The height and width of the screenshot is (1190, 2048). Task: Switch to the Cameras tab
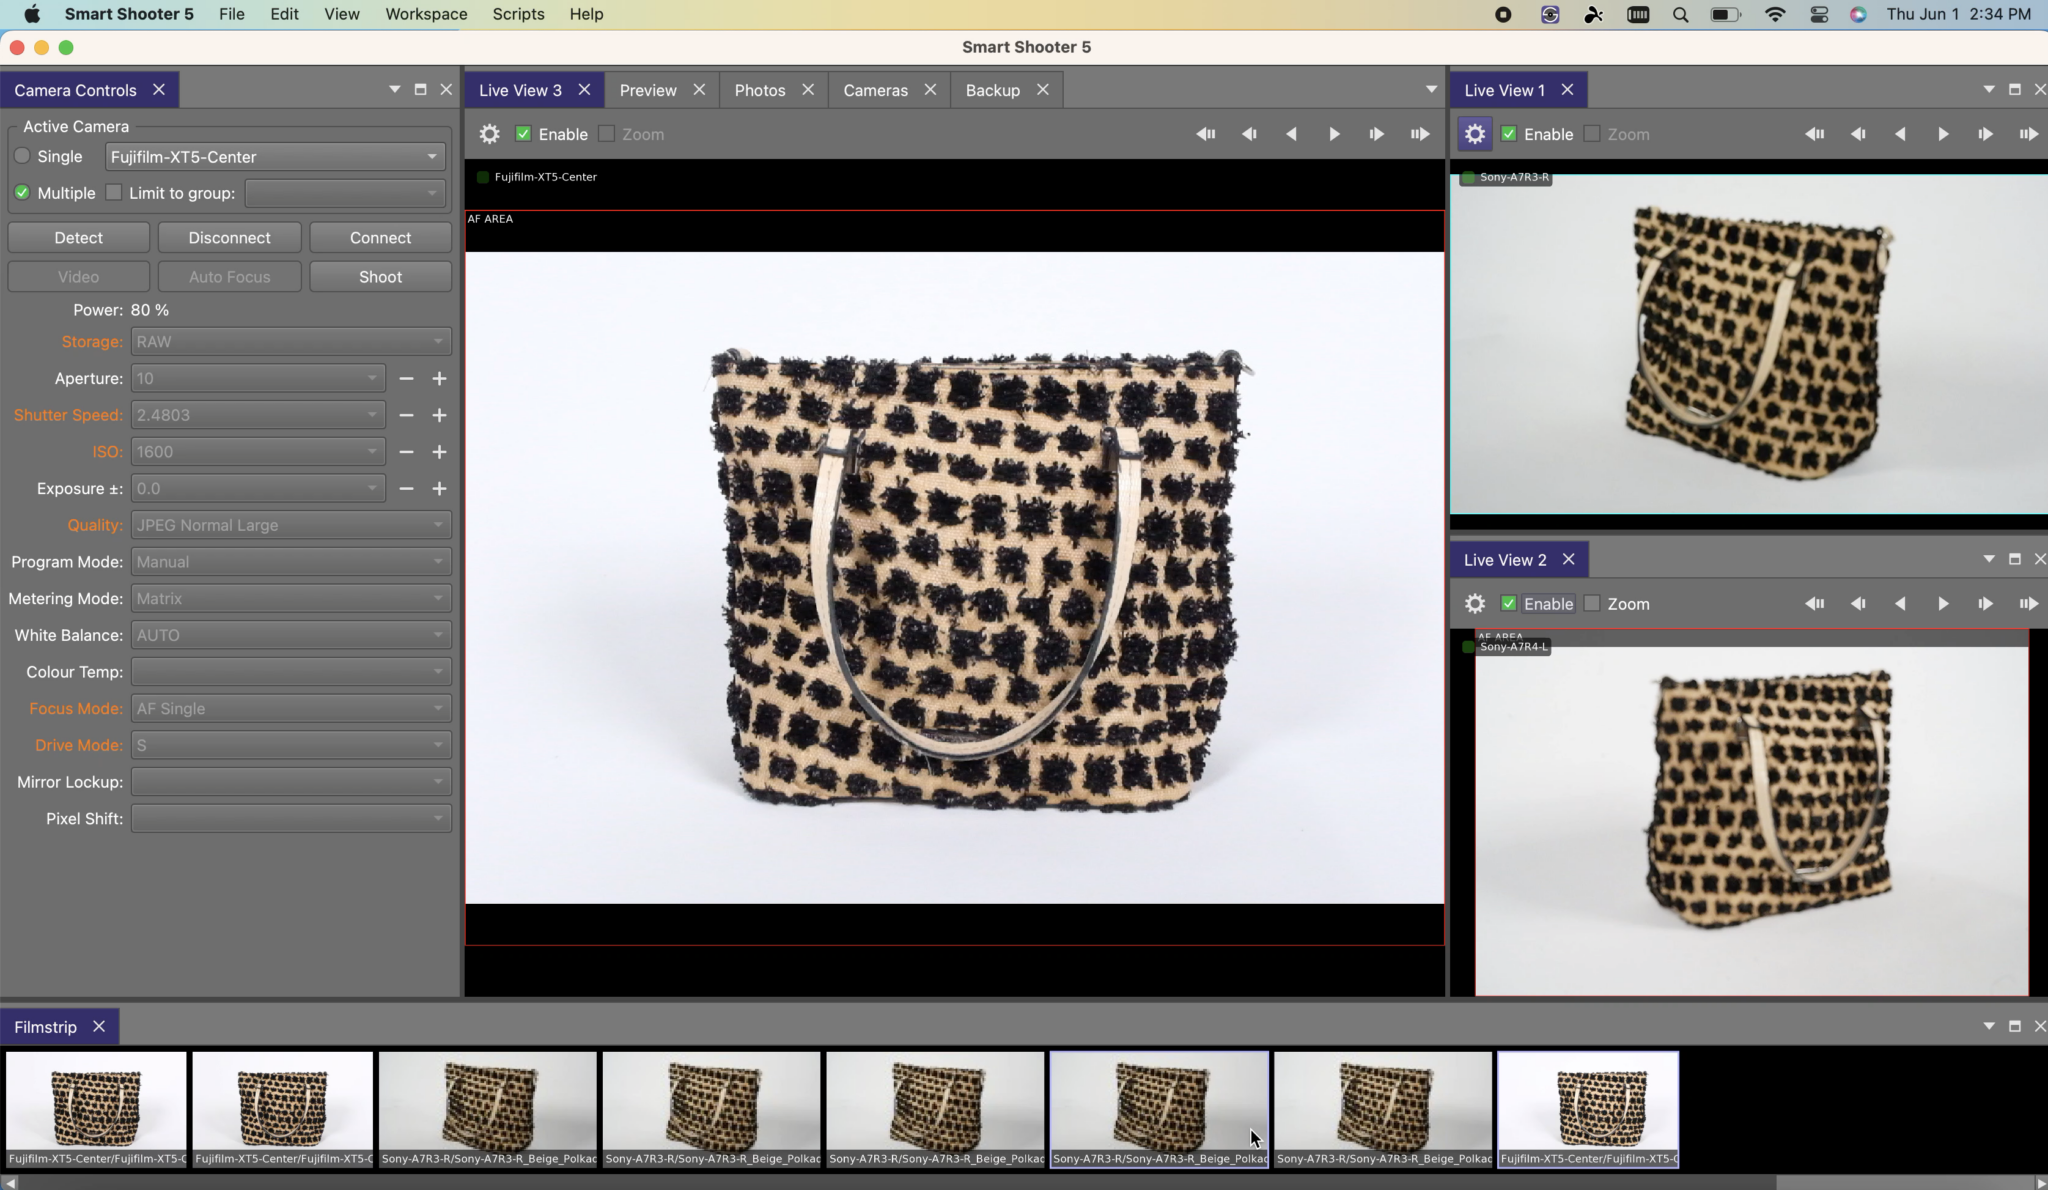tap(875, 90)
